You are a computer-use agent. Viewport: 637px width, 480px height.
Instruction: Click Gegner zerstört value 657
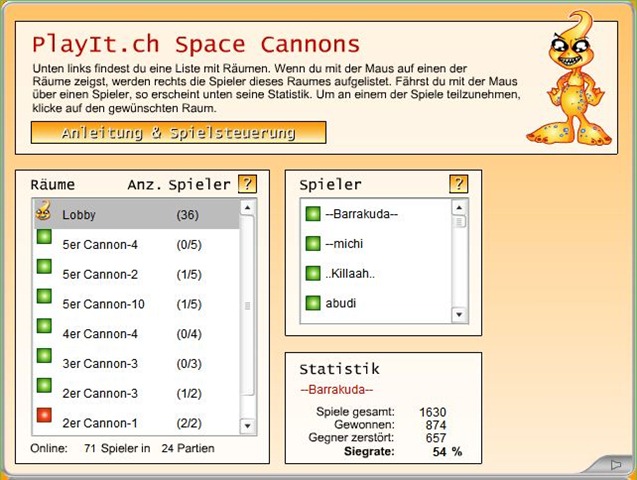(436, 438)
